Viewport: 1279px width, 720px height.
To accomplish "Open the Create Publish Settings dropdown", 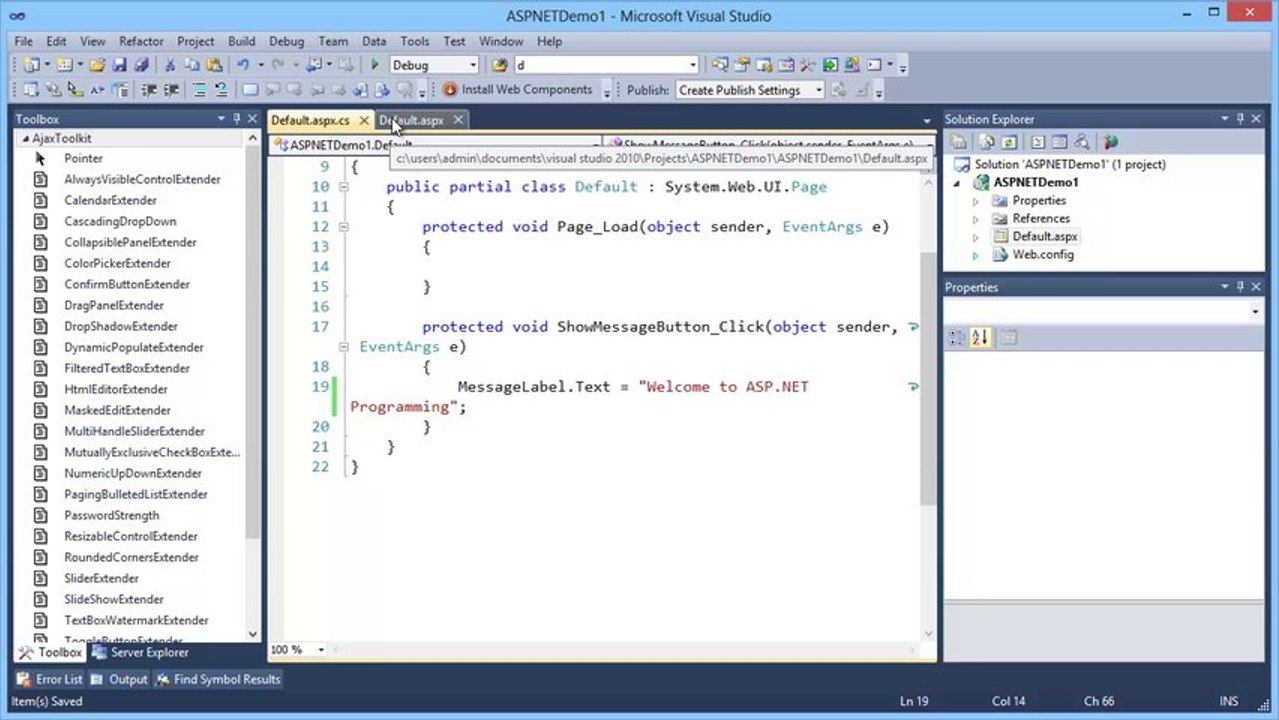I will (818, 90).
